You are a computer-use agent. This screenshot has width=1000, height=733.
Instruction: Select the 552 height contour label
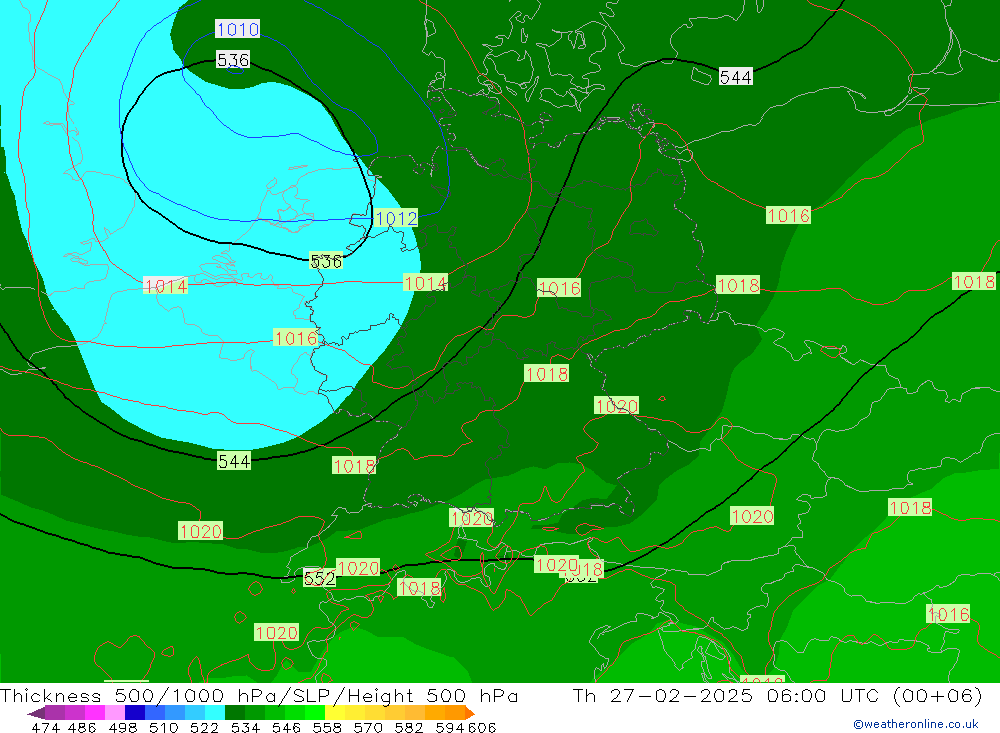coord(319,578)
